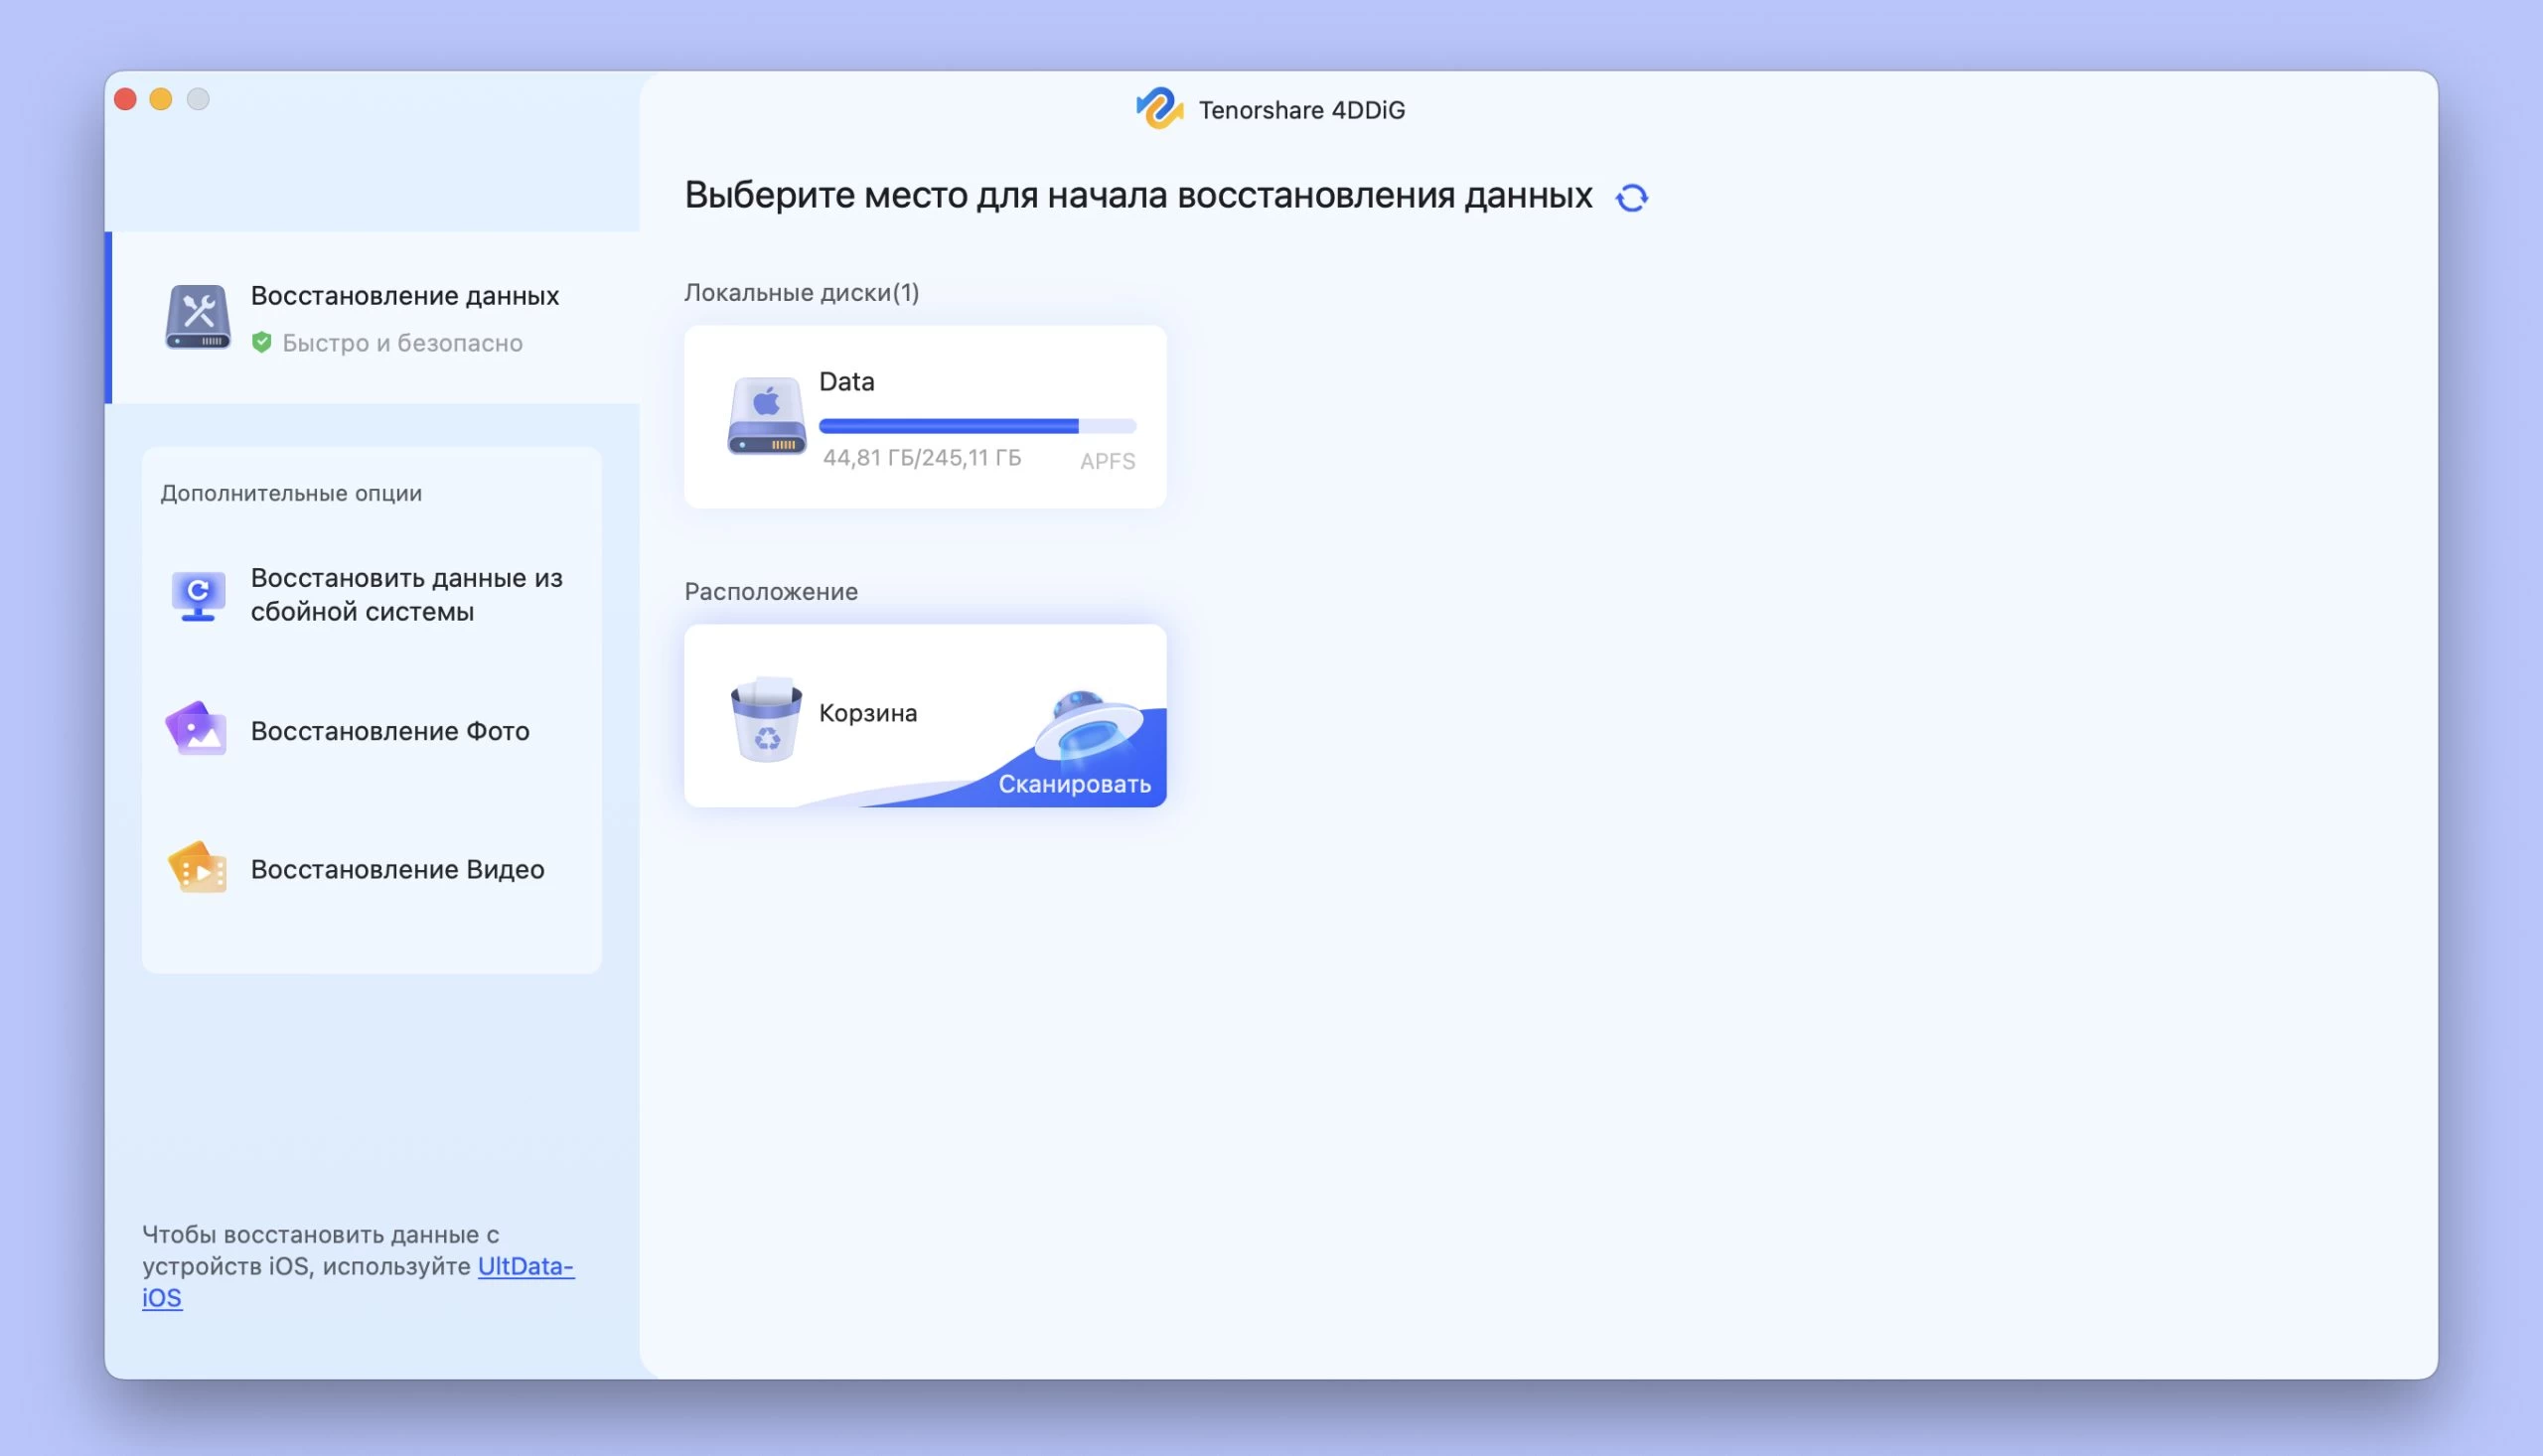
Task: Click the crashed system recovery monitor icon
Action: (198, 595)
